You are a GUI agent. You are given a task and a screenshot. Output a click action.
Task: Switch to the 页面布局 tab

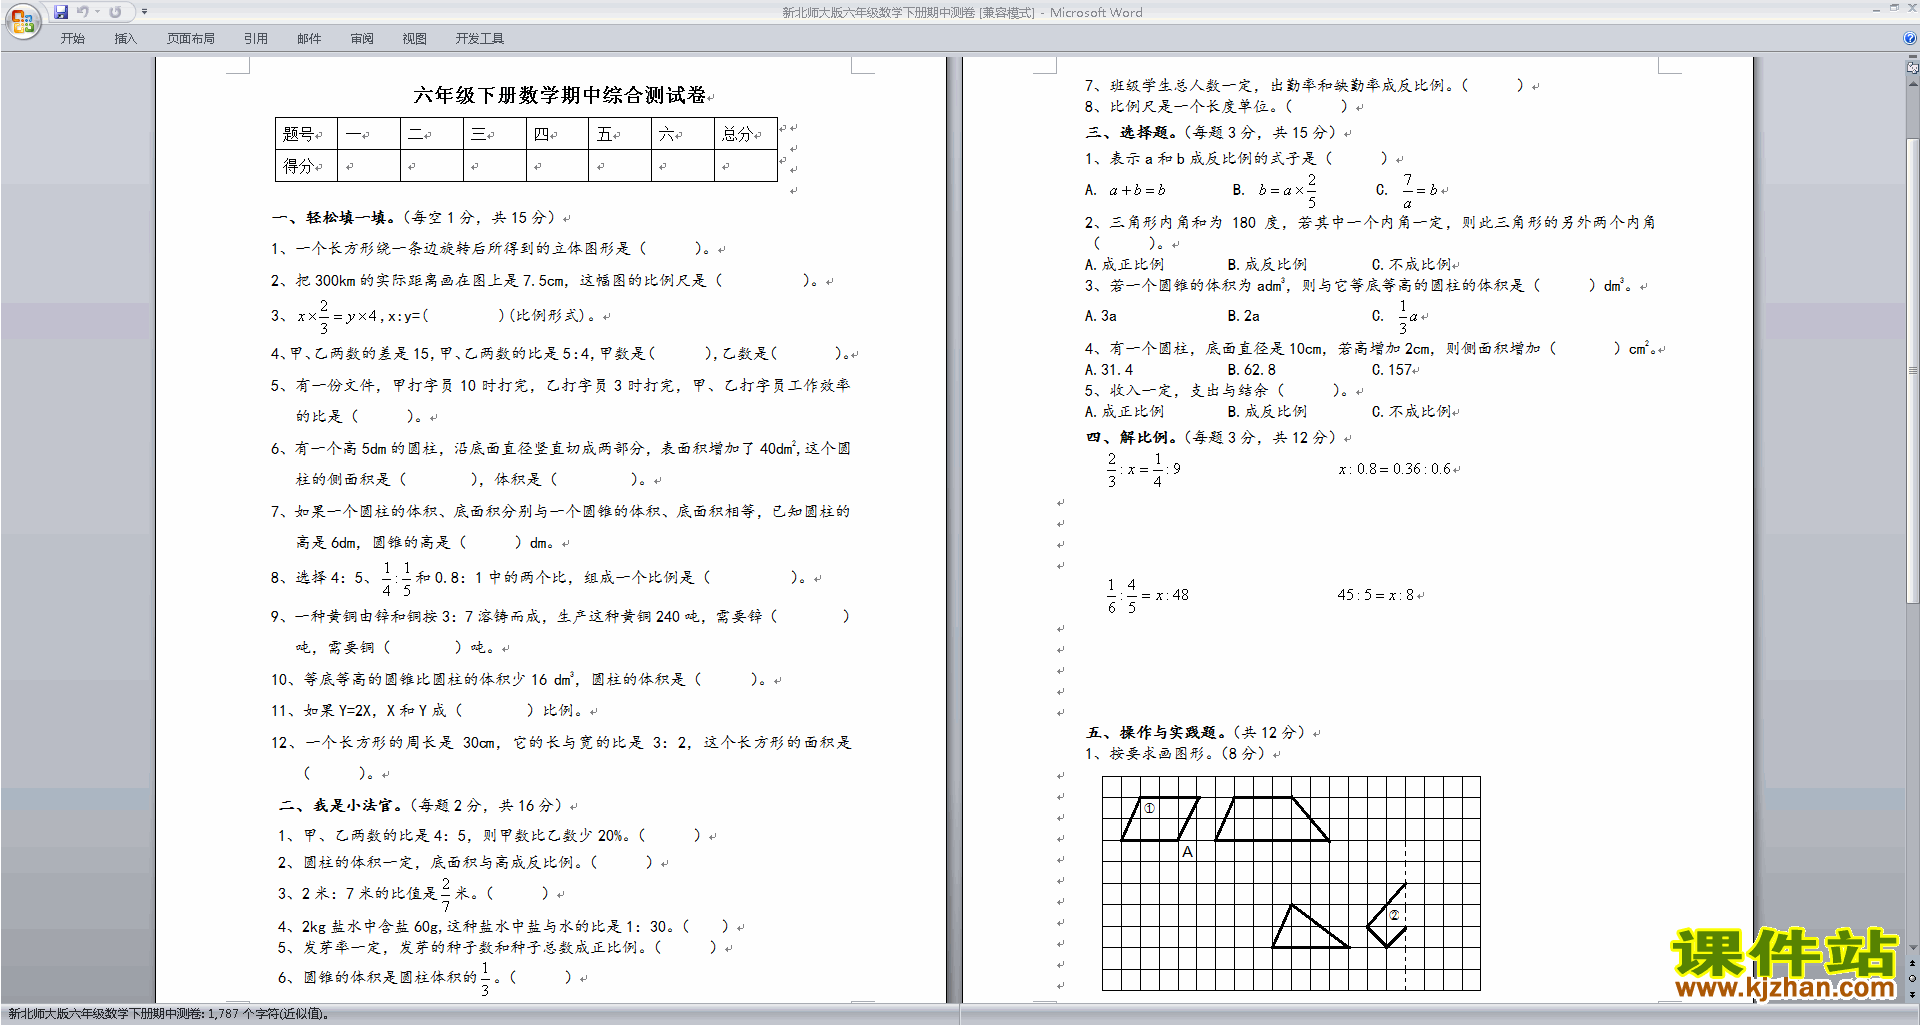coord(191,39)
